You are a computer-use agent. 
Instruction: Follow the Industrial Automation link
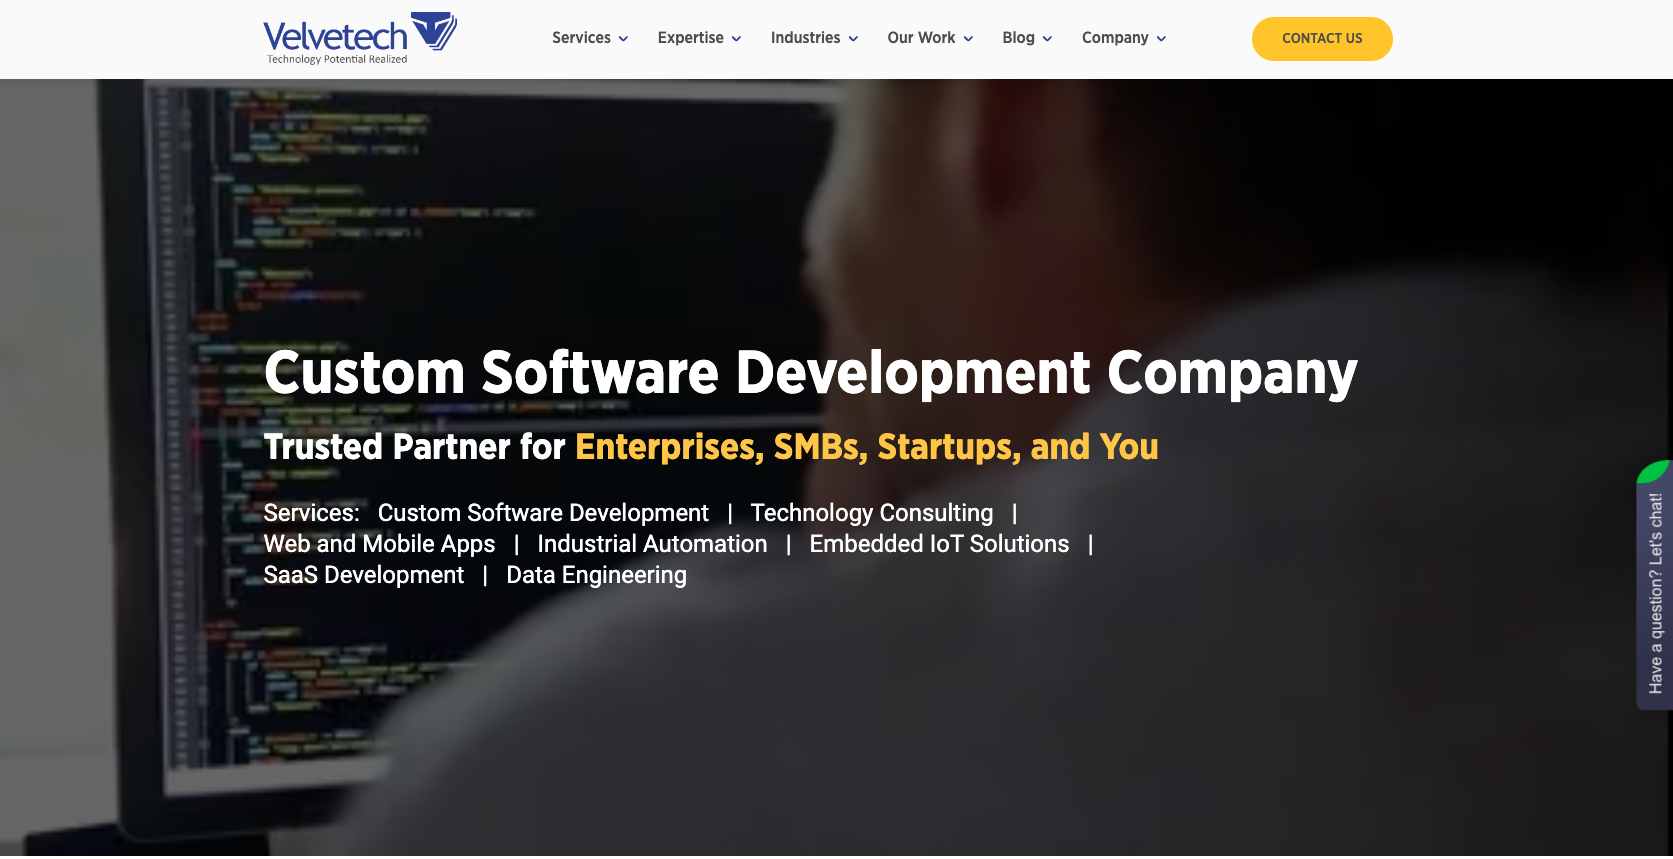pos(652,544)
